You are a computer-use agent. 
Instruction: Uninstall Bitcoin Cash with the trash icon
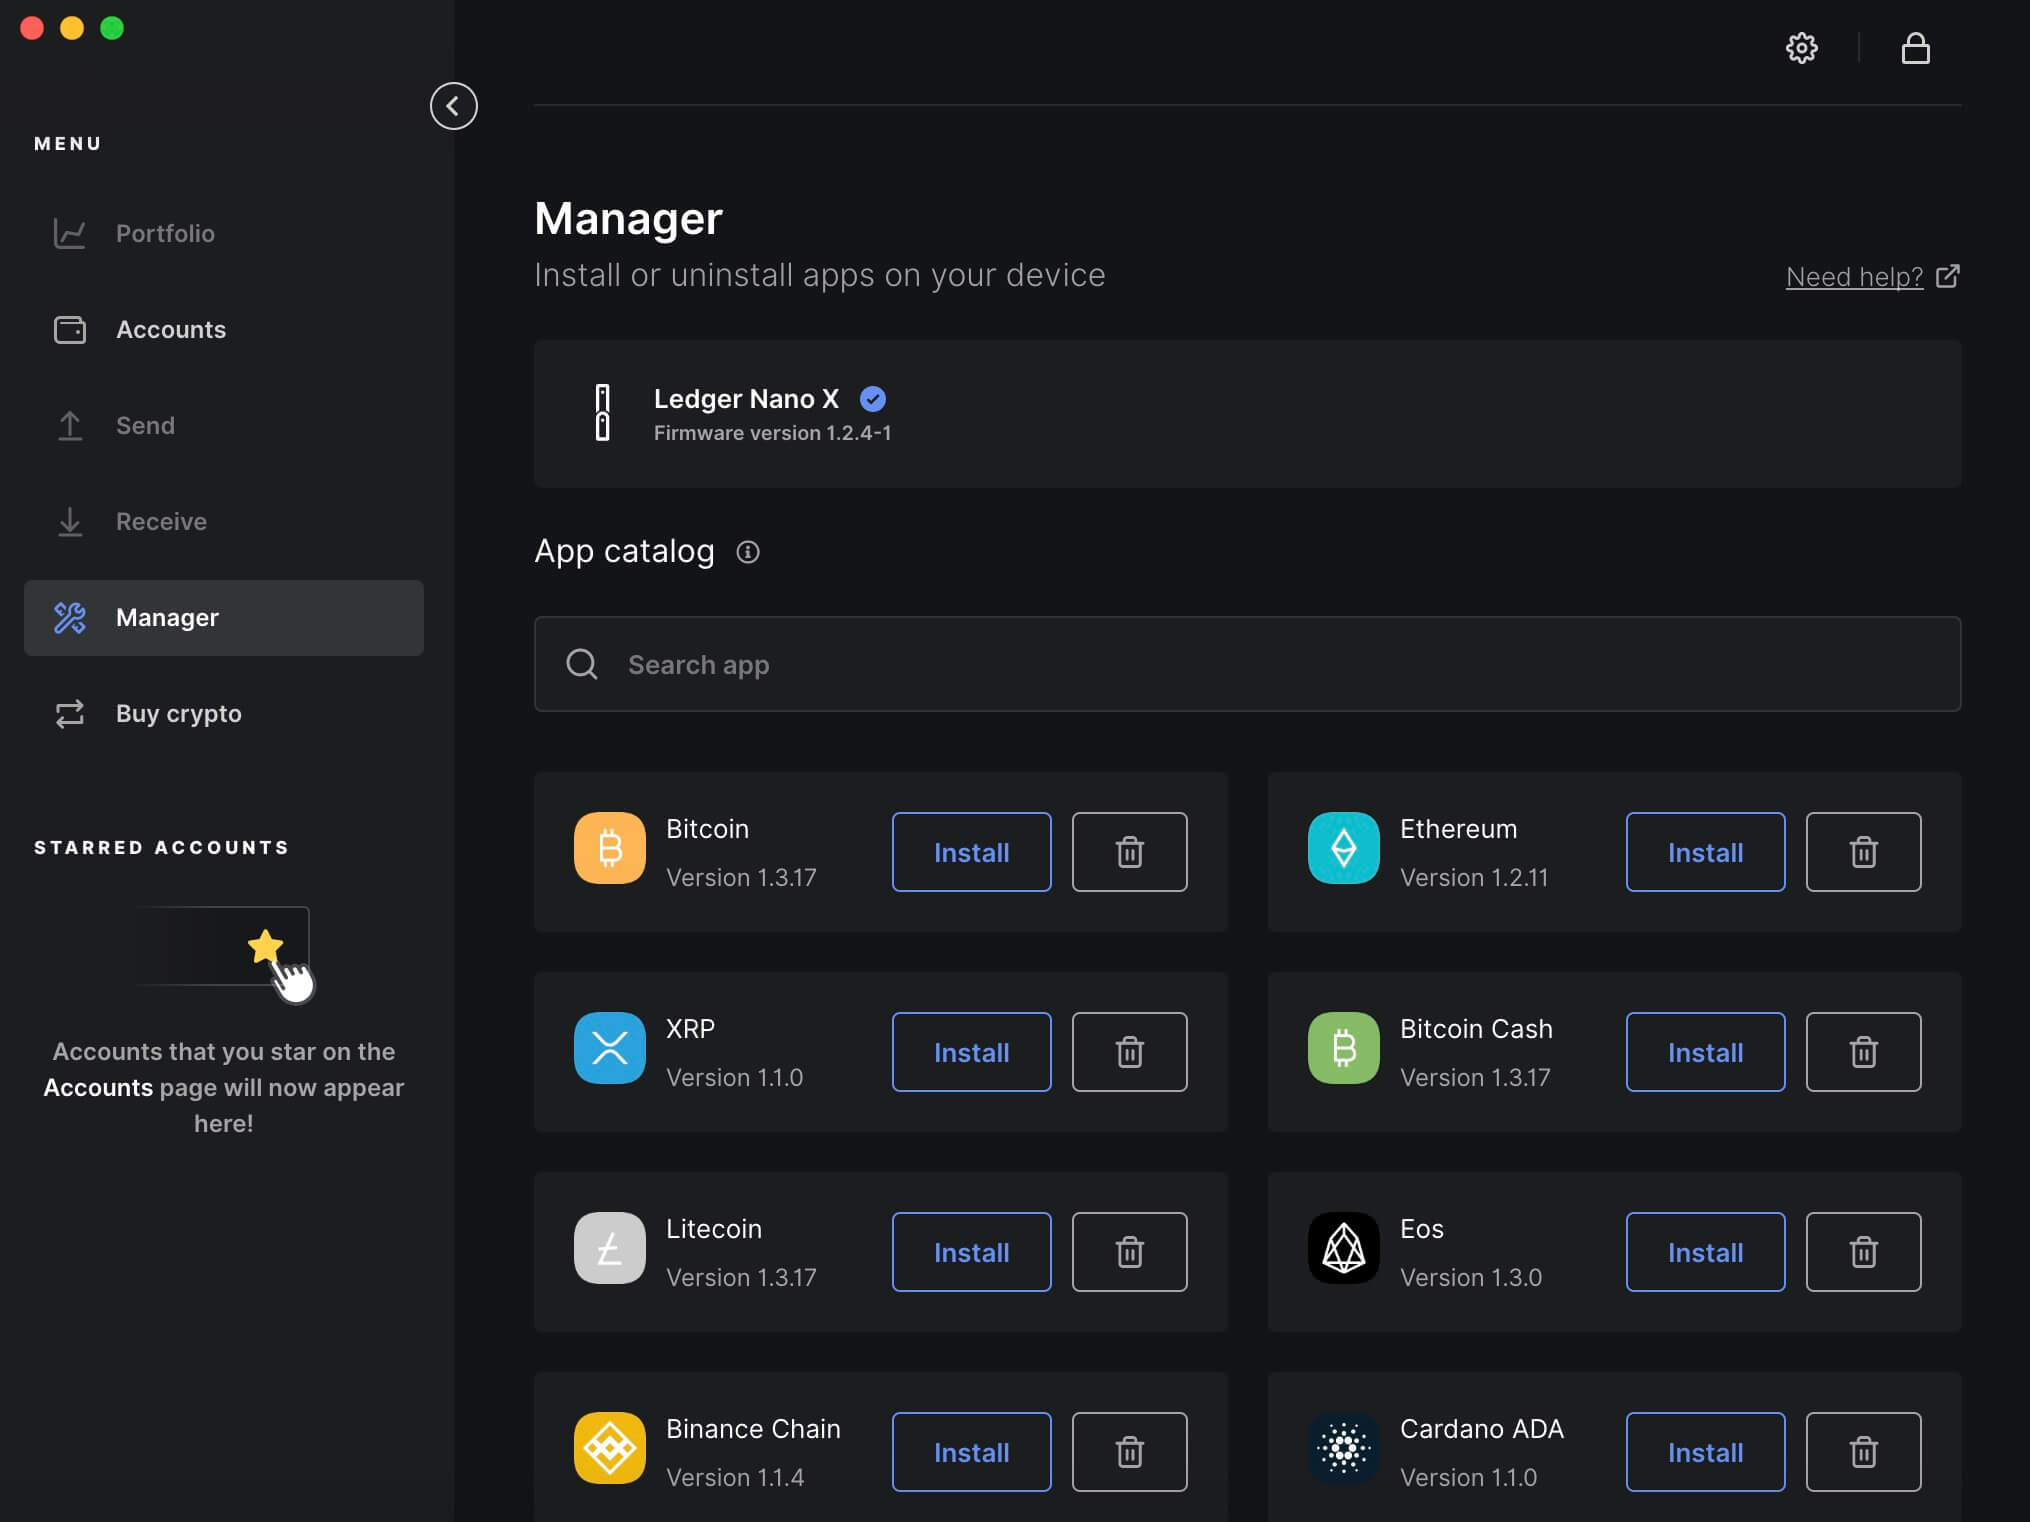(x=1863, y=1052)
